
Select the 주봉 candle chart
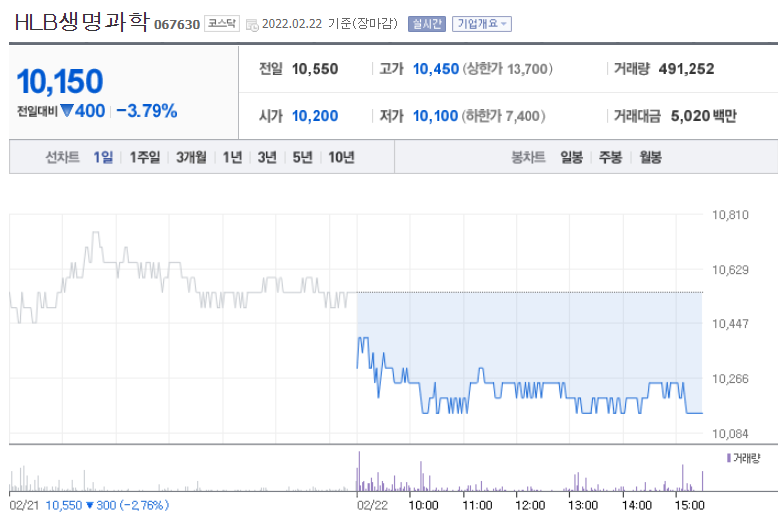coord(610,157)
